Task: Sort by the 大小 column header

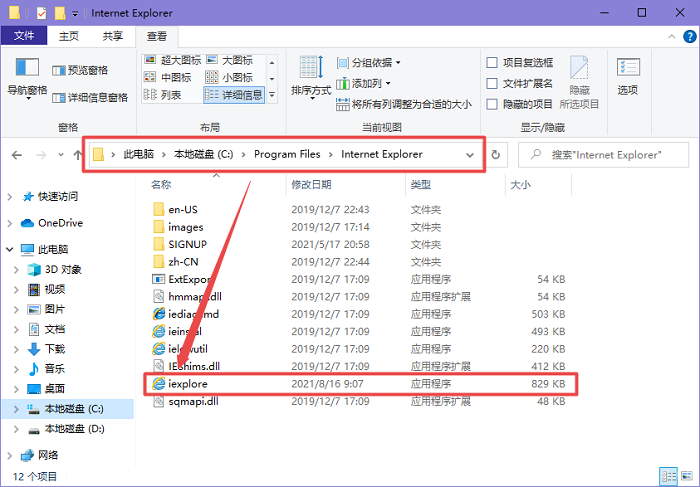Action: 521,184
